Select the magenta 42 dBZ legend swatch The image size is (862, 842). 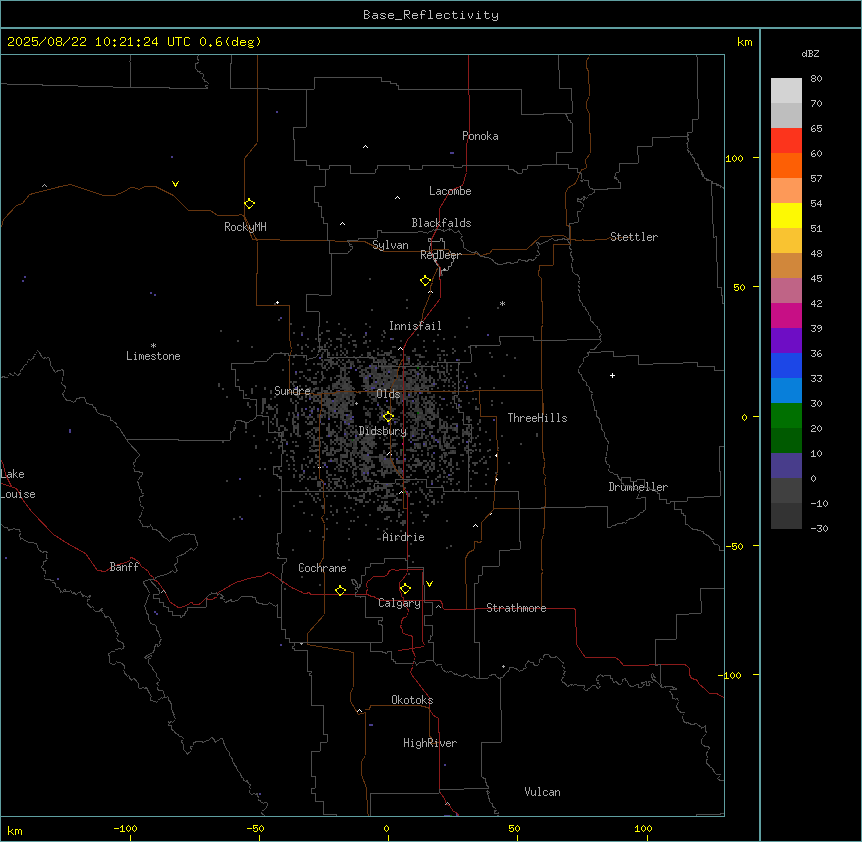click(786, 315)
